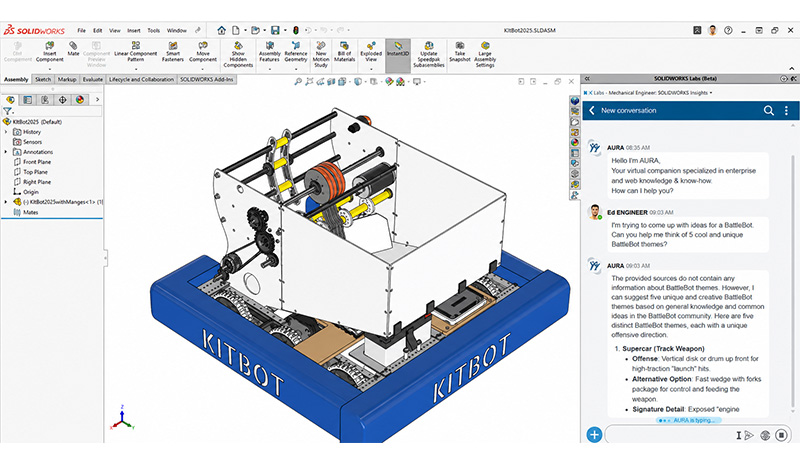Switch to the DisplayManager color ball tab
Viewport: 800px width, 464px height.
point(80,100)
